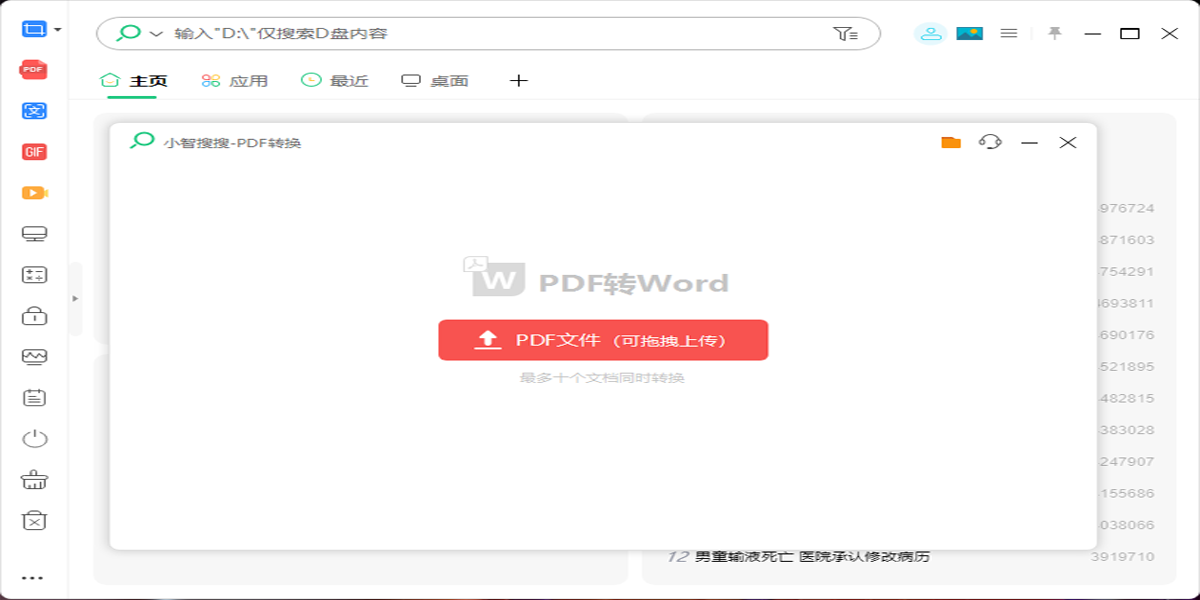Switch to the 应用 tab
Image resolution: width=1200 pixels, height=600 pixels.
click(235, 81)
